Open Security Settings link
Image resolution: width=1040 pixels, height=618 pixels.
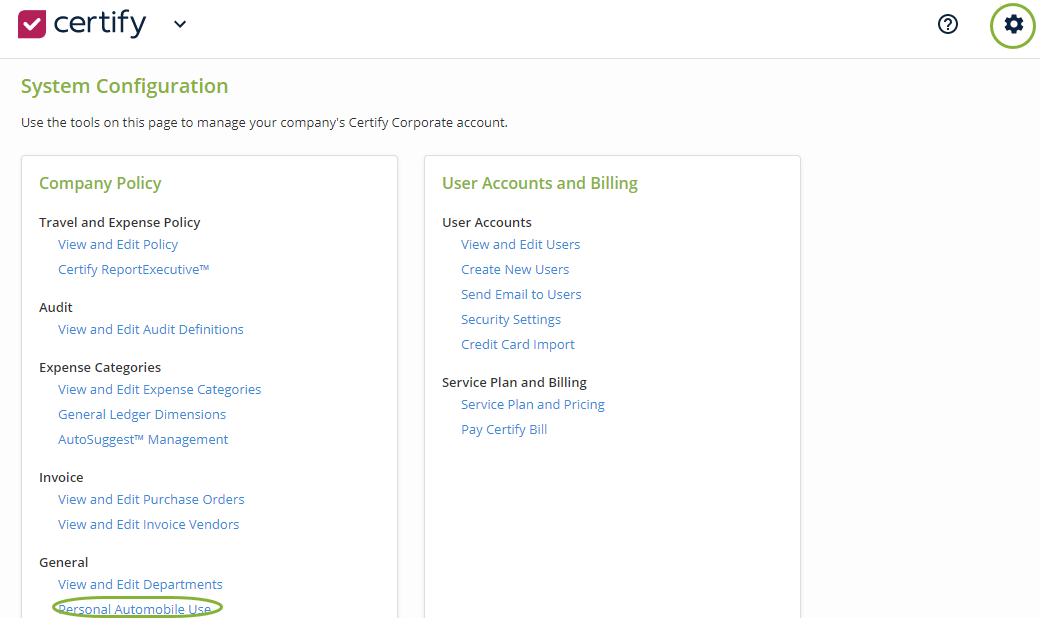coord(511,320)
